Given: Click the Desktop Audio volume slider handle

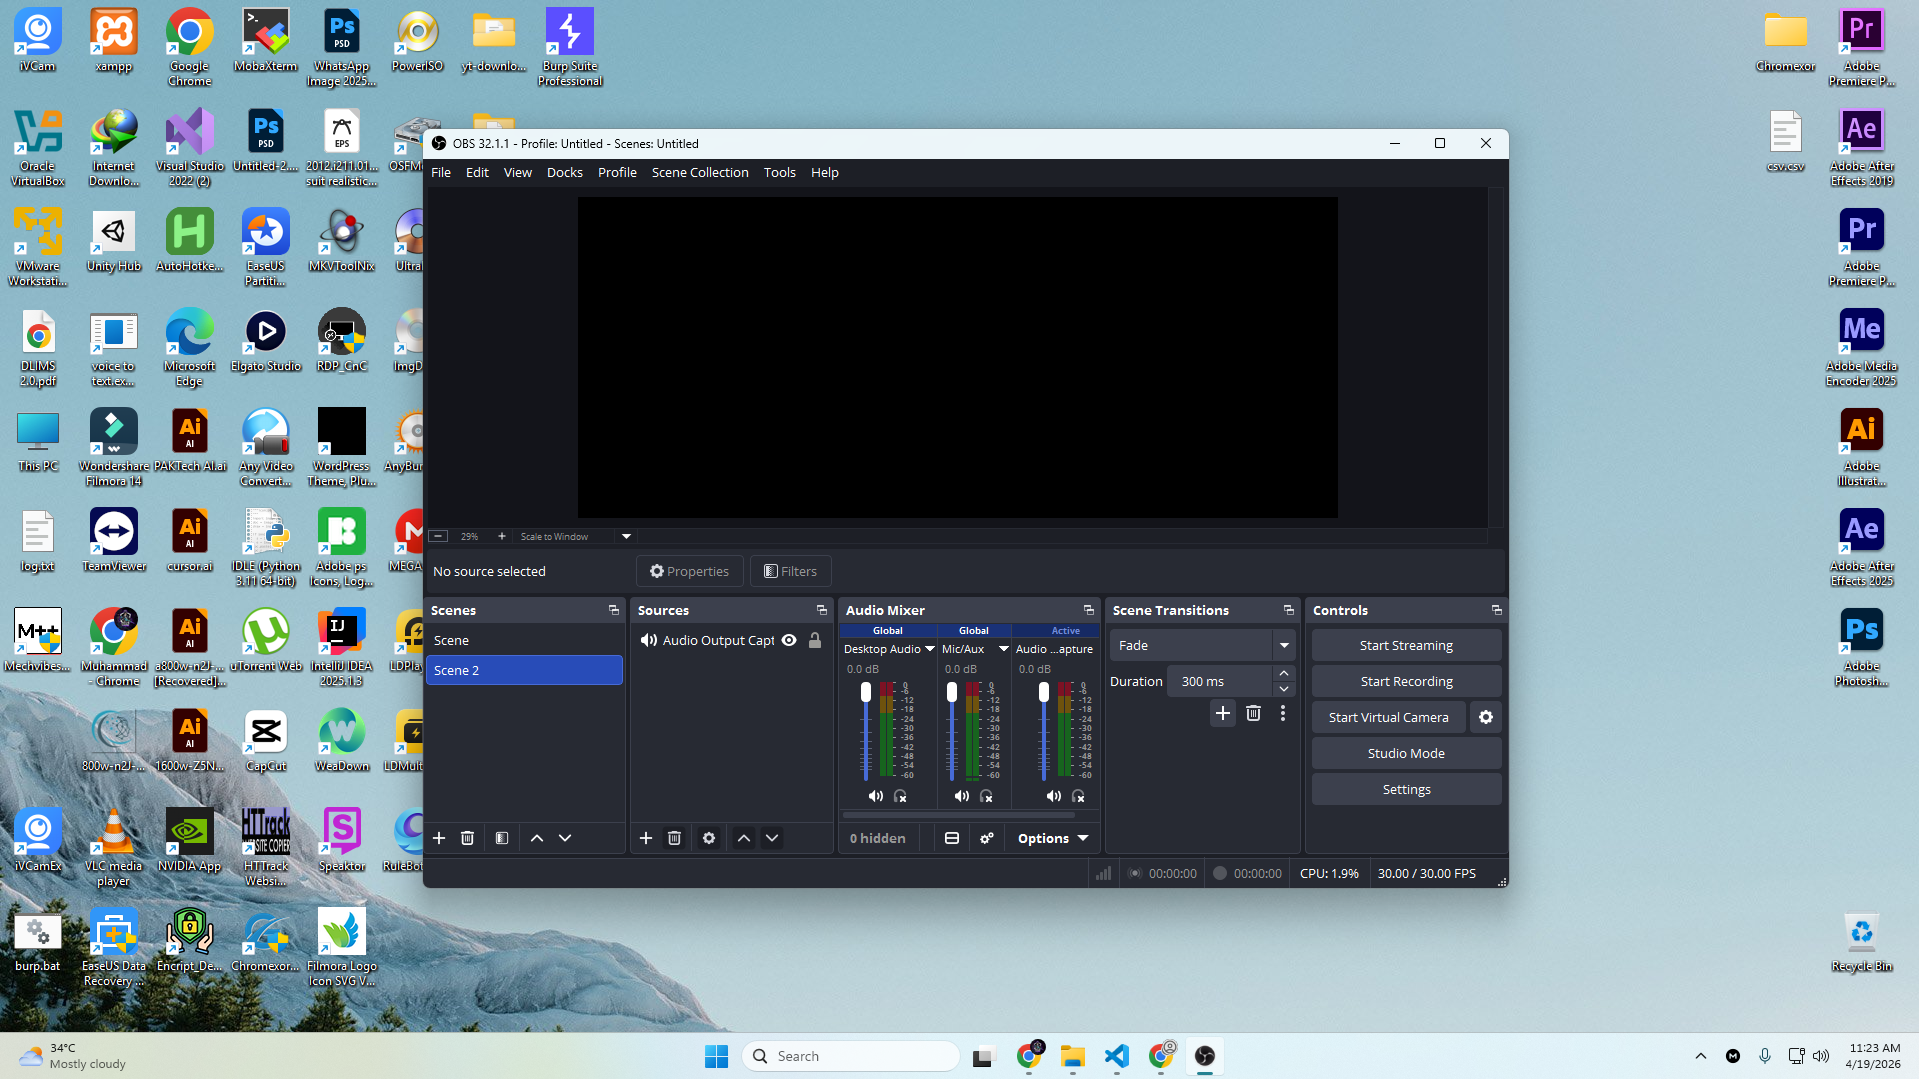Looking at the screenshot, I should (x=866, y=692).
